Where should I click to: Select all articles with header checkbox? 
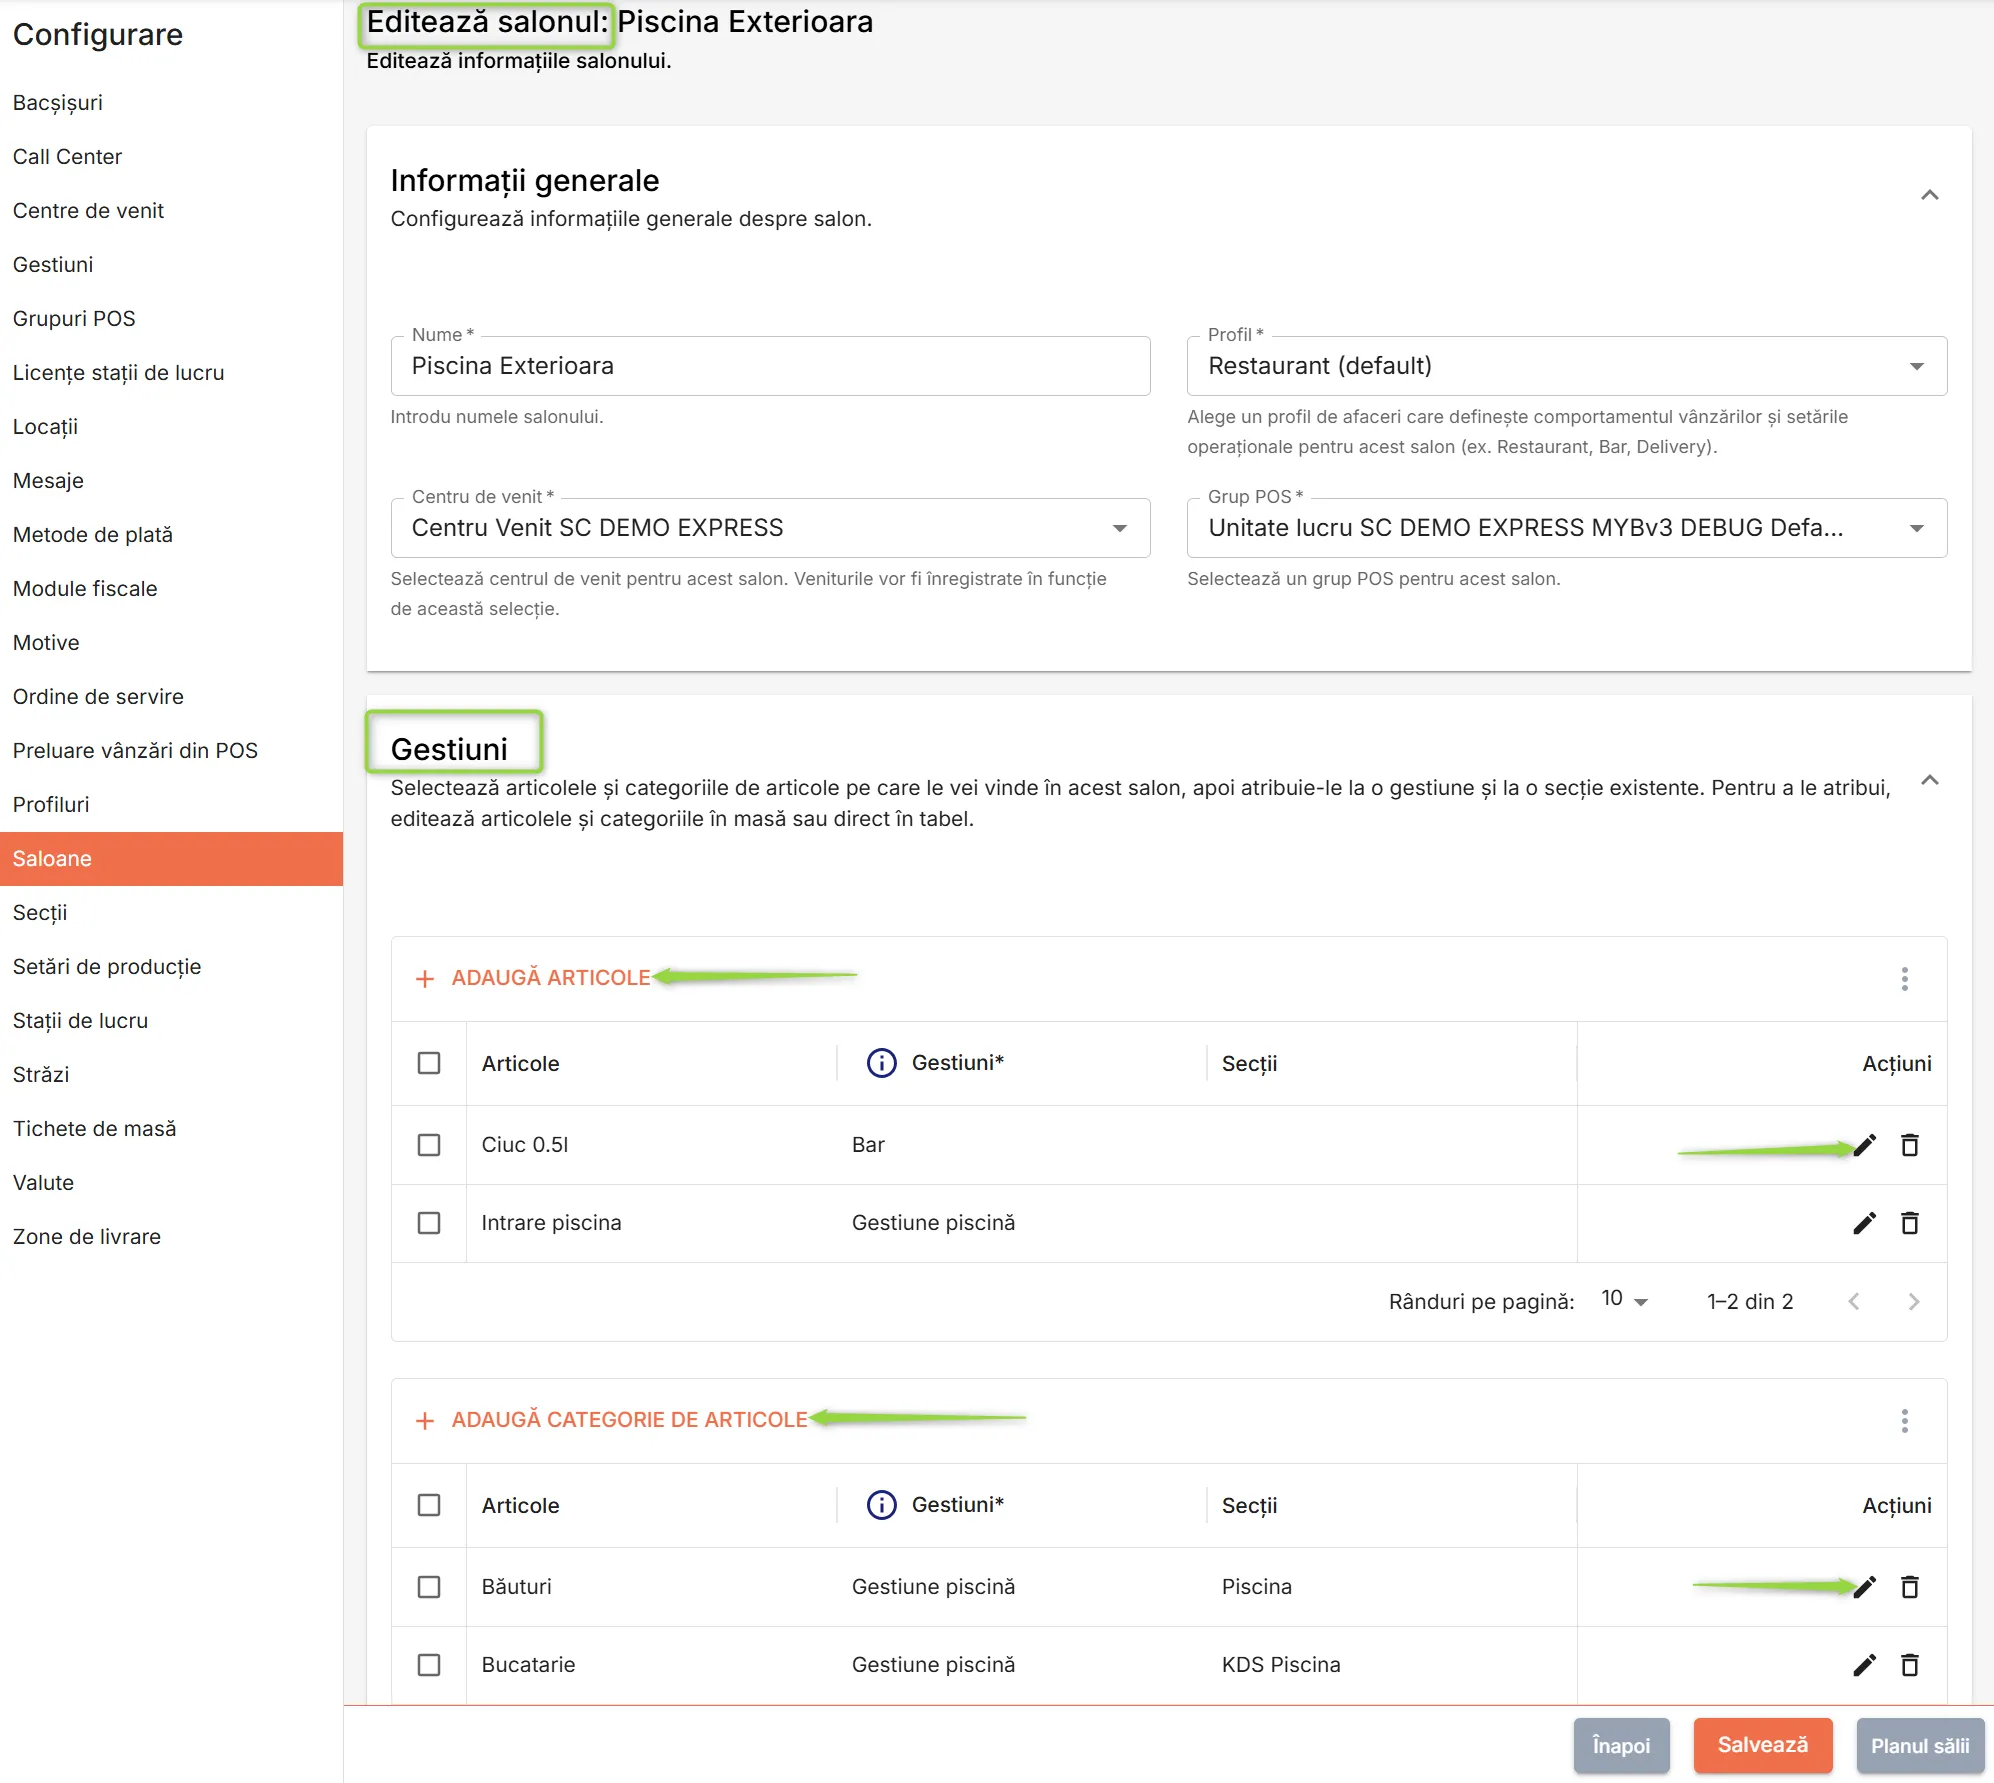click(x=429, y=1063)
